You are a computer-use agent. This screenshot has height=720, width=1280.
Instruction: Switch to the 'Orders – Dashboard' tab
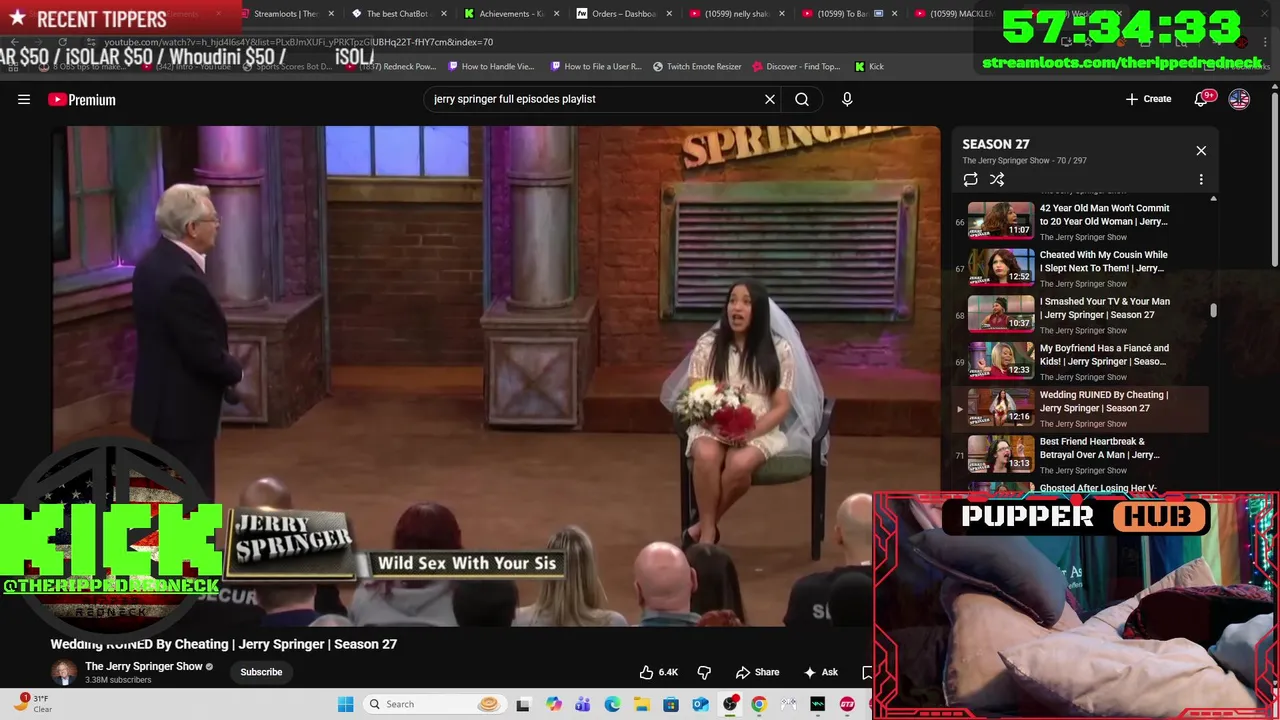pos(623,14)
